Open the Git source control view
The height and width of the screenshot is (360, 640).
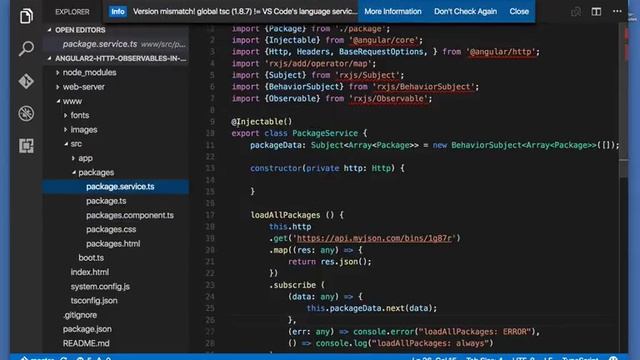[x=26, y=81]
